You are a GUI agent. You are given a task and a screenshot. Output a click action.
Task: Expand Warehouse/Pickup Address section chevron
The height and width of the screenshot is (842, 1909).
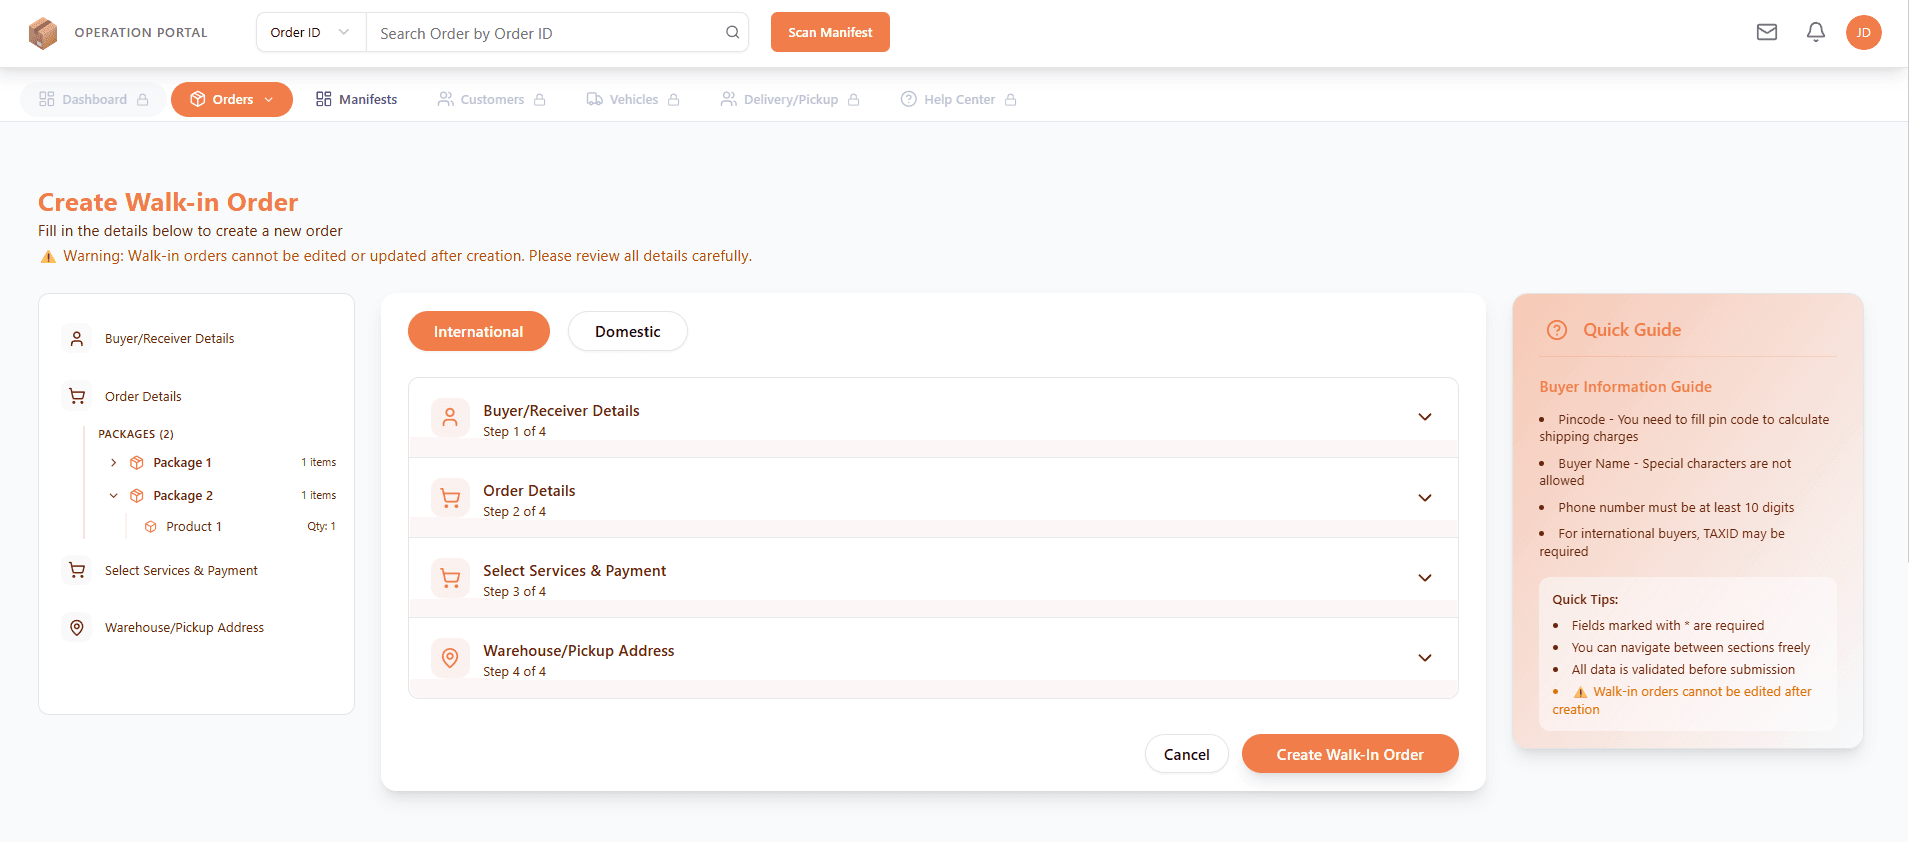tap(1425, 658)
